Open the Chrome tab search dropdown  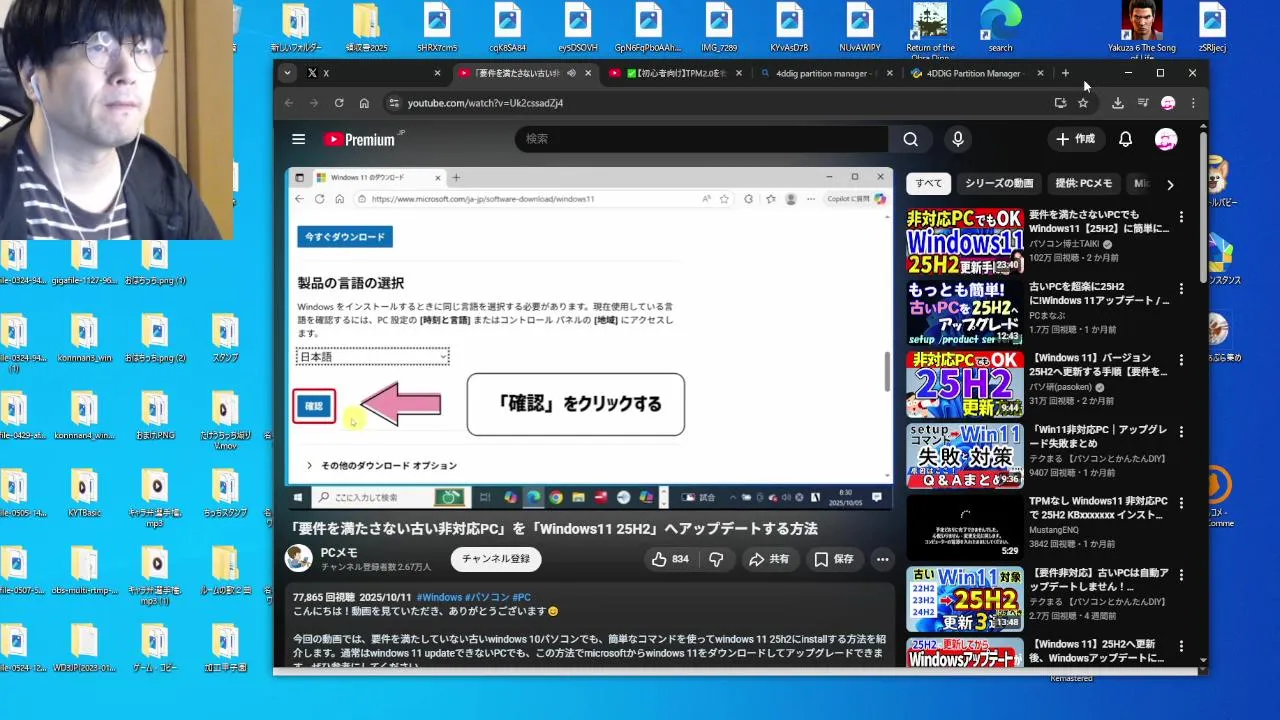[287, 73]
